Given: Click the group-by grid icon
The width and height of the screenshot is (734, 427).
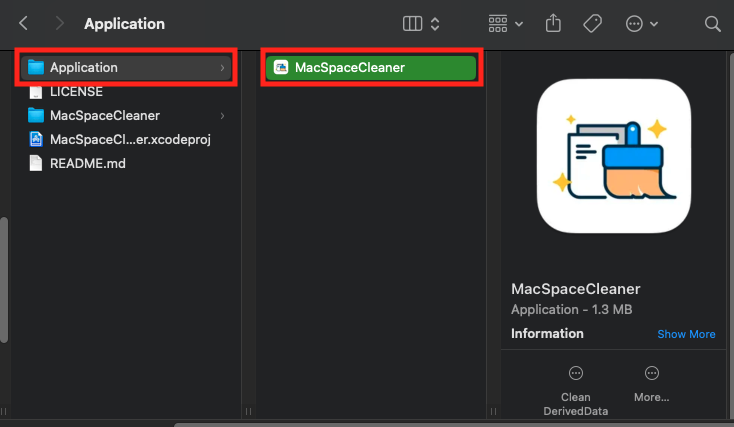Looking at the screenshot, I should click(x=498, y=23).
